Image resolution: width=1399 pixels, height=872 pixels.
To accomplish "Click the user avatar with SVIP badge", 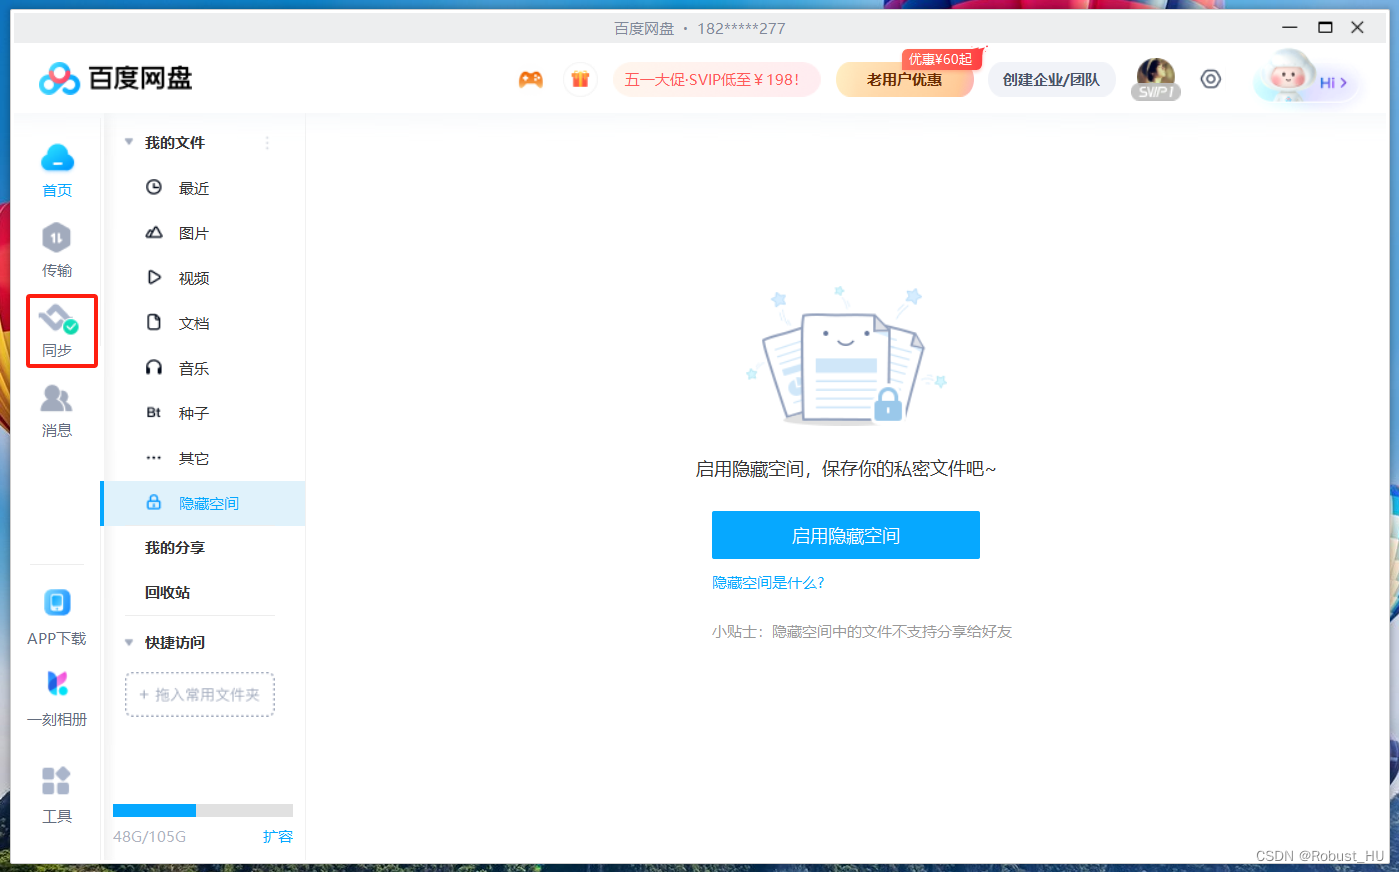I will 1156,79.
